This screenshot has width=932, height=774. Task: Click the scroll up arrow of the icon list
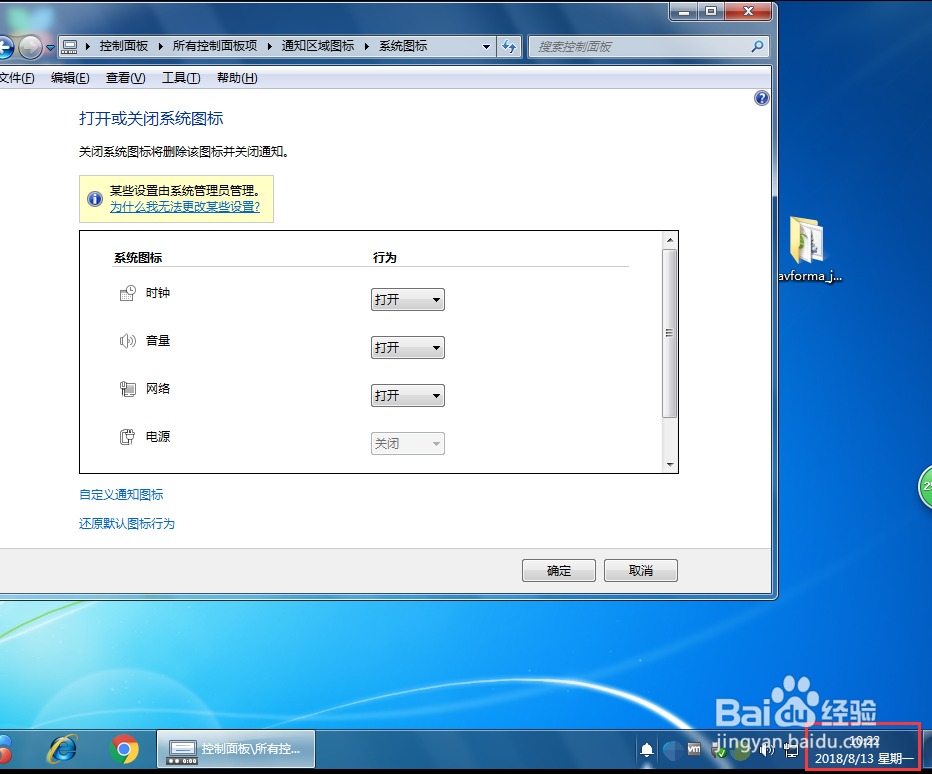[670, 240]
